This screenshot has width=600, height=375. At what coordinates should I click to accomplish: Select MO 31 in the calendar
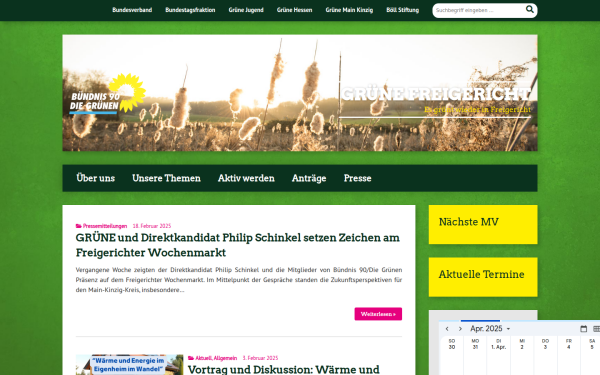point(475,344)
